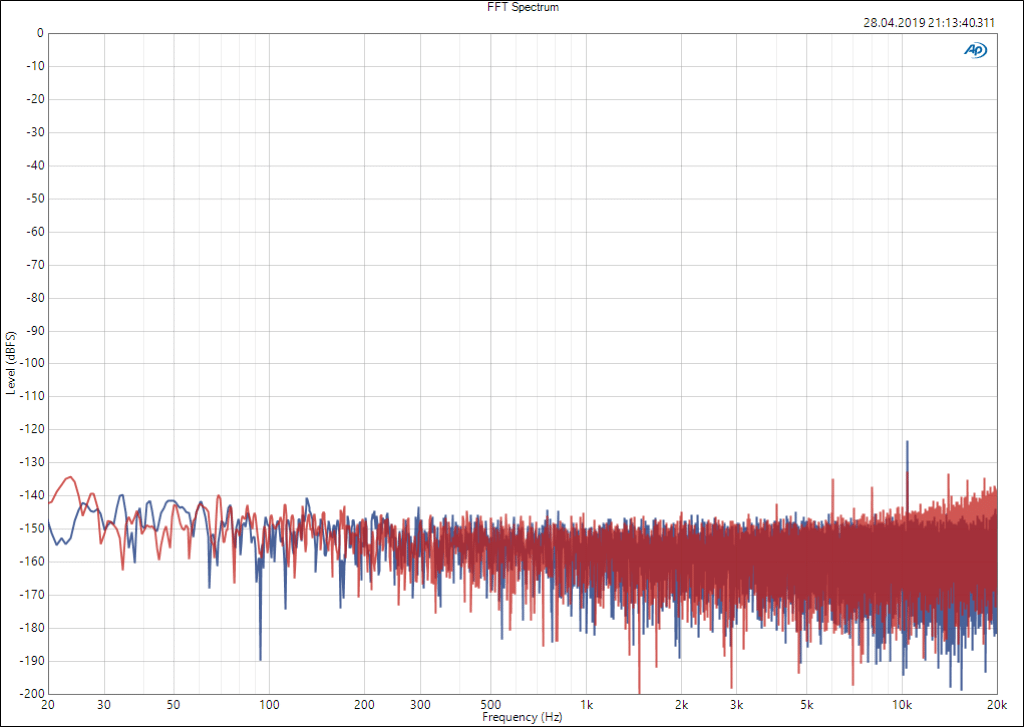Image resolution: width=1024 pixels, height=727 pixels.
Task: Click the AP logo in the graph corner
Action: coord(974,50)
